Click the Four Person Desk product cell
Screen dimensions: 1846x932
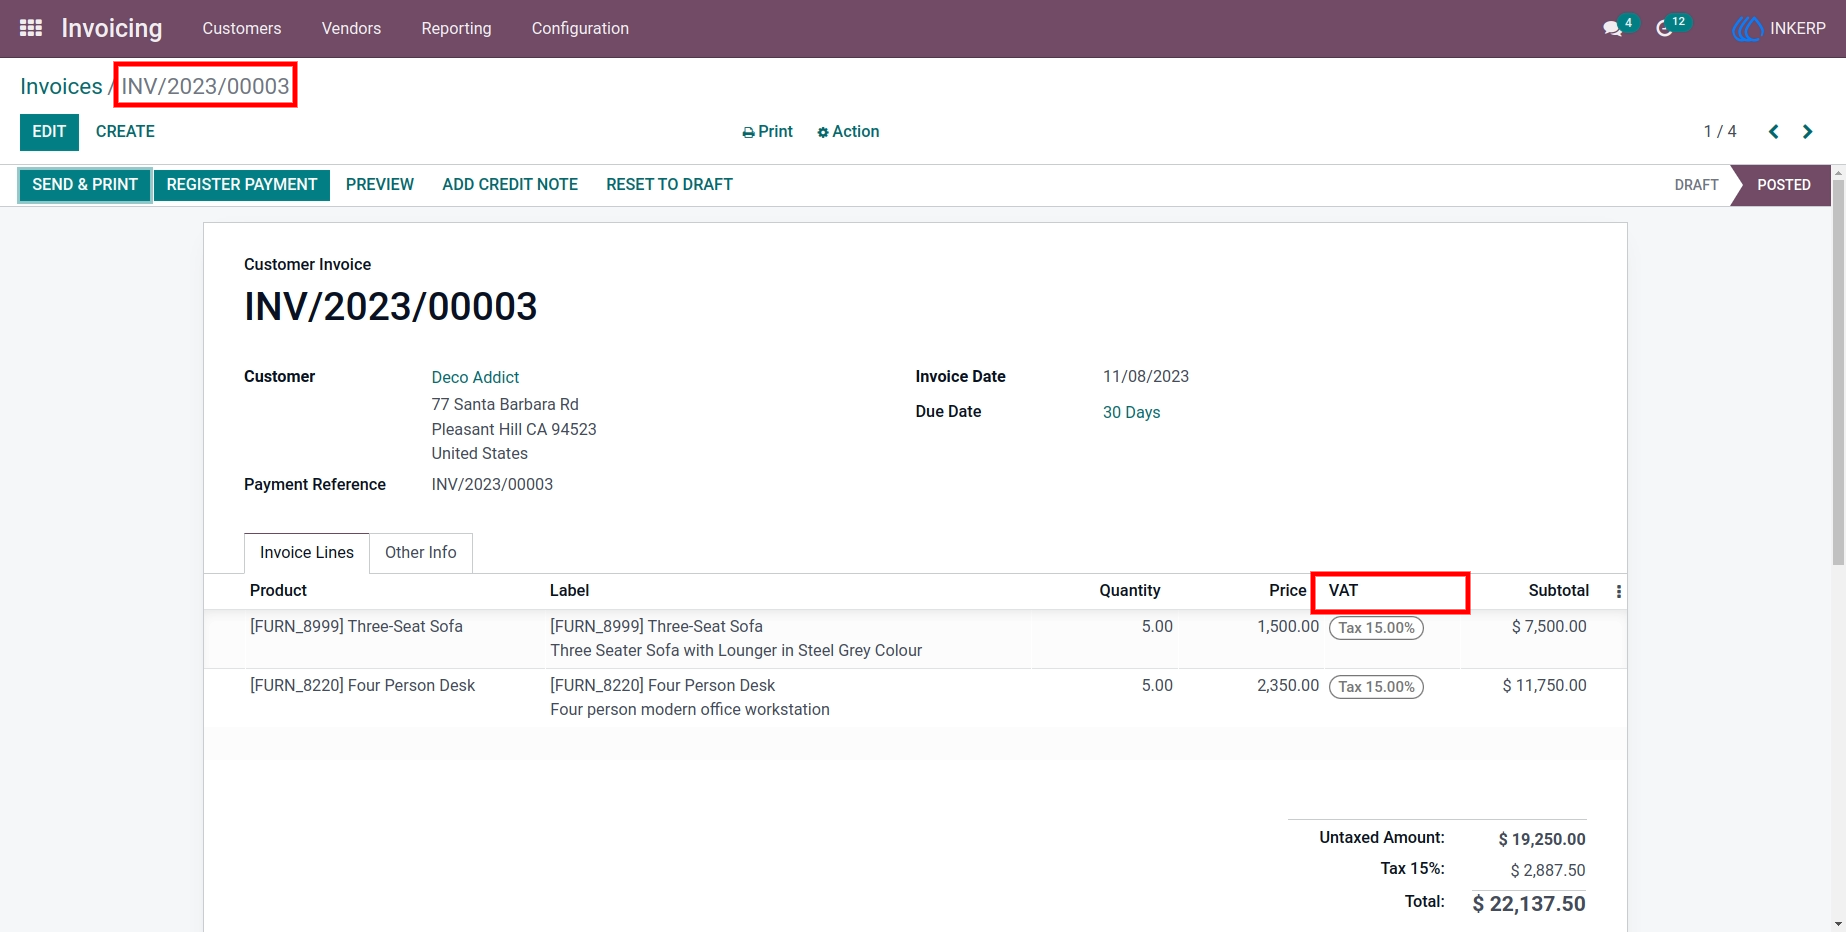point(362,686)
